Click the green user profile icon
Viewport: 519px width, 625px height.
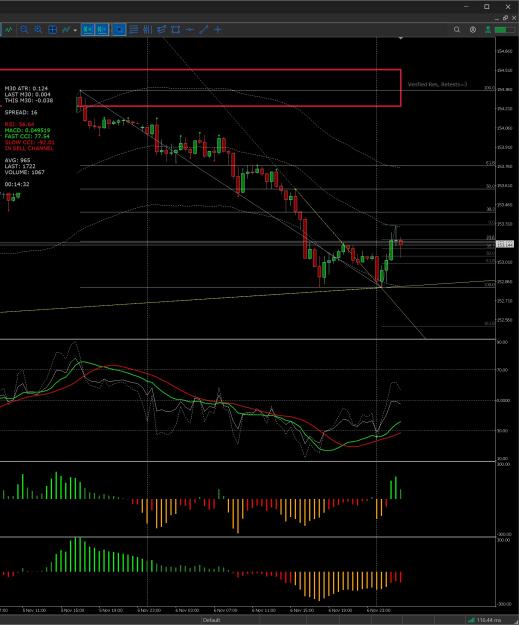[488, 29]
